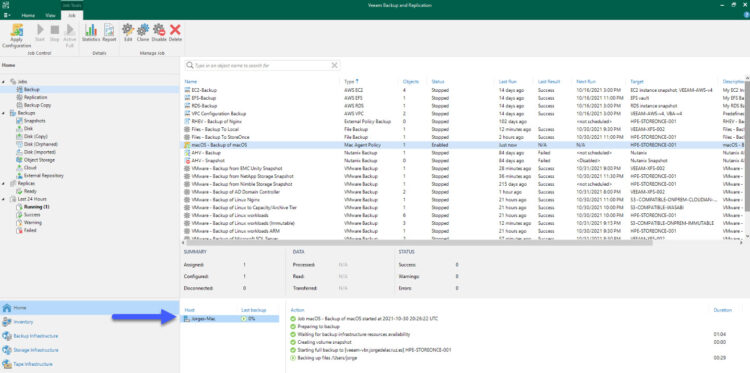750x373 pixels.
Task: Open the job Report icon
Action: tap(109, 33)
